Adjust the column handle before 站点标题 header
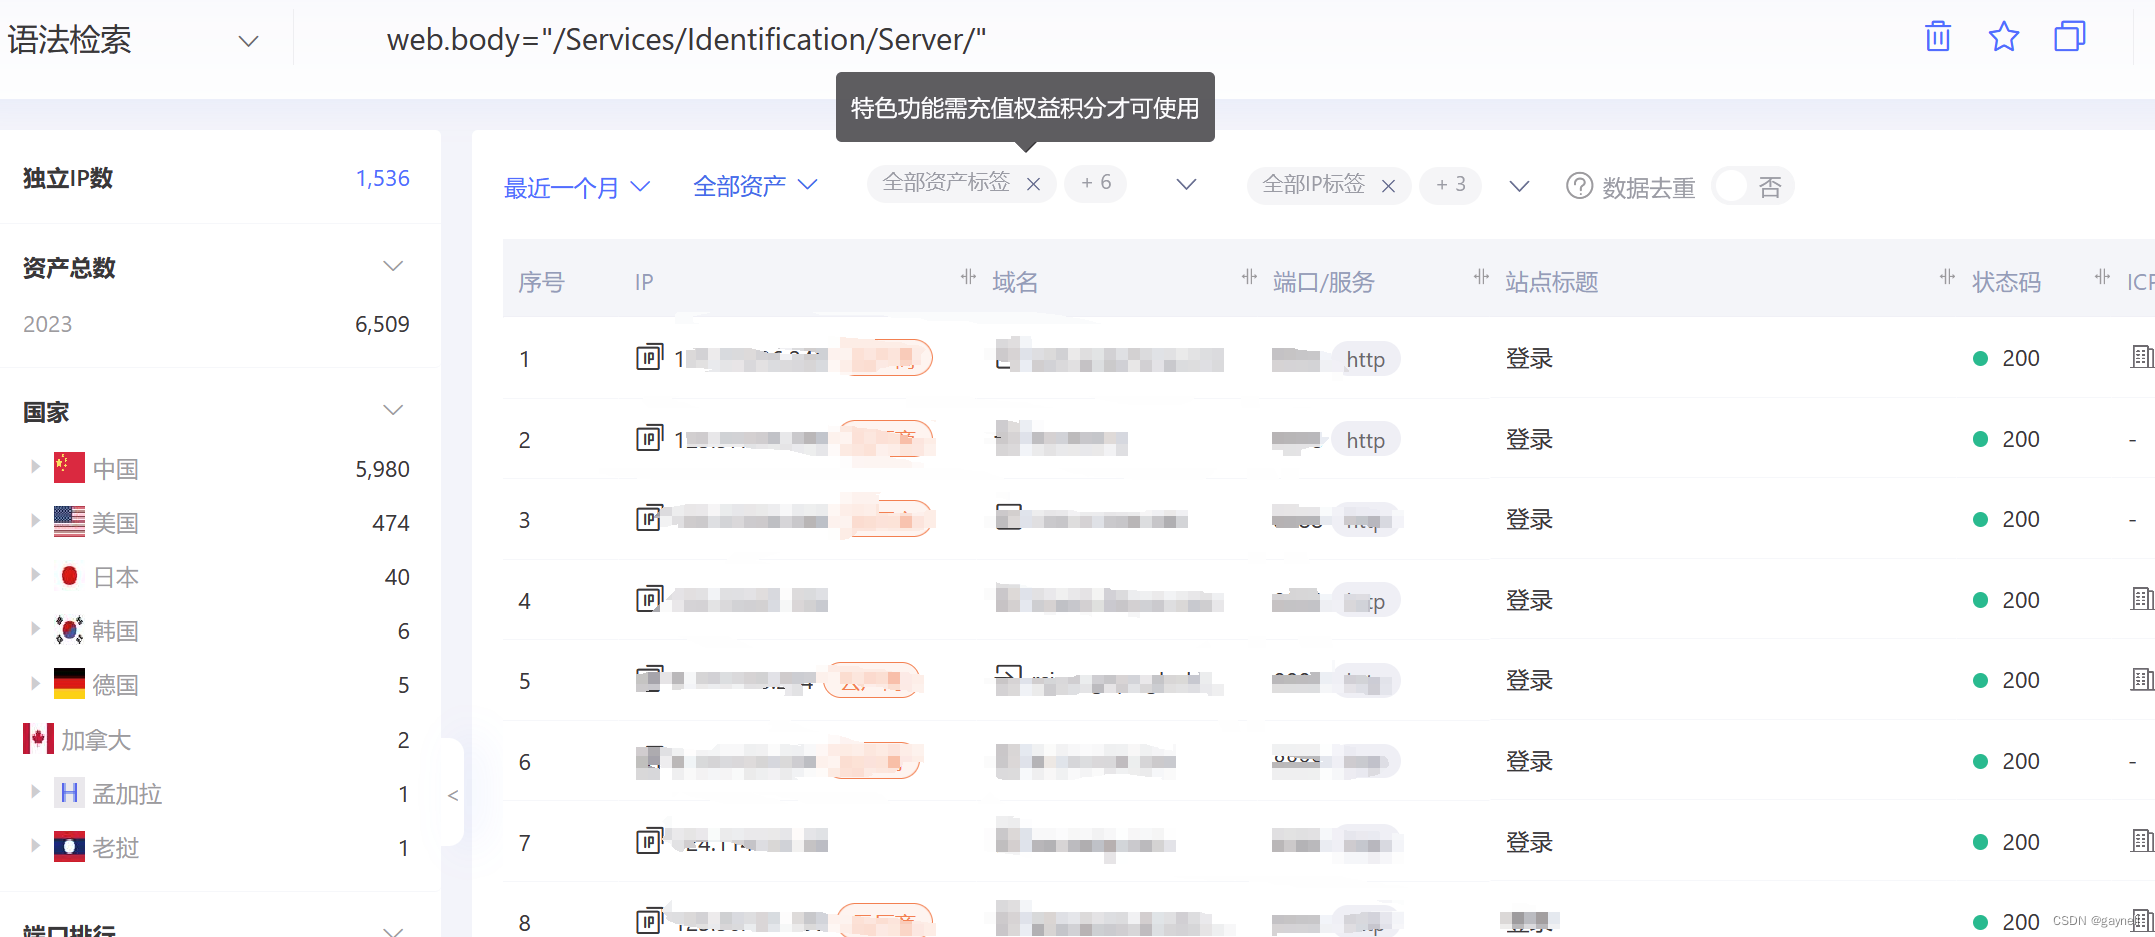This screenshot has width=2155, height=937. [x=1481, y=277]
